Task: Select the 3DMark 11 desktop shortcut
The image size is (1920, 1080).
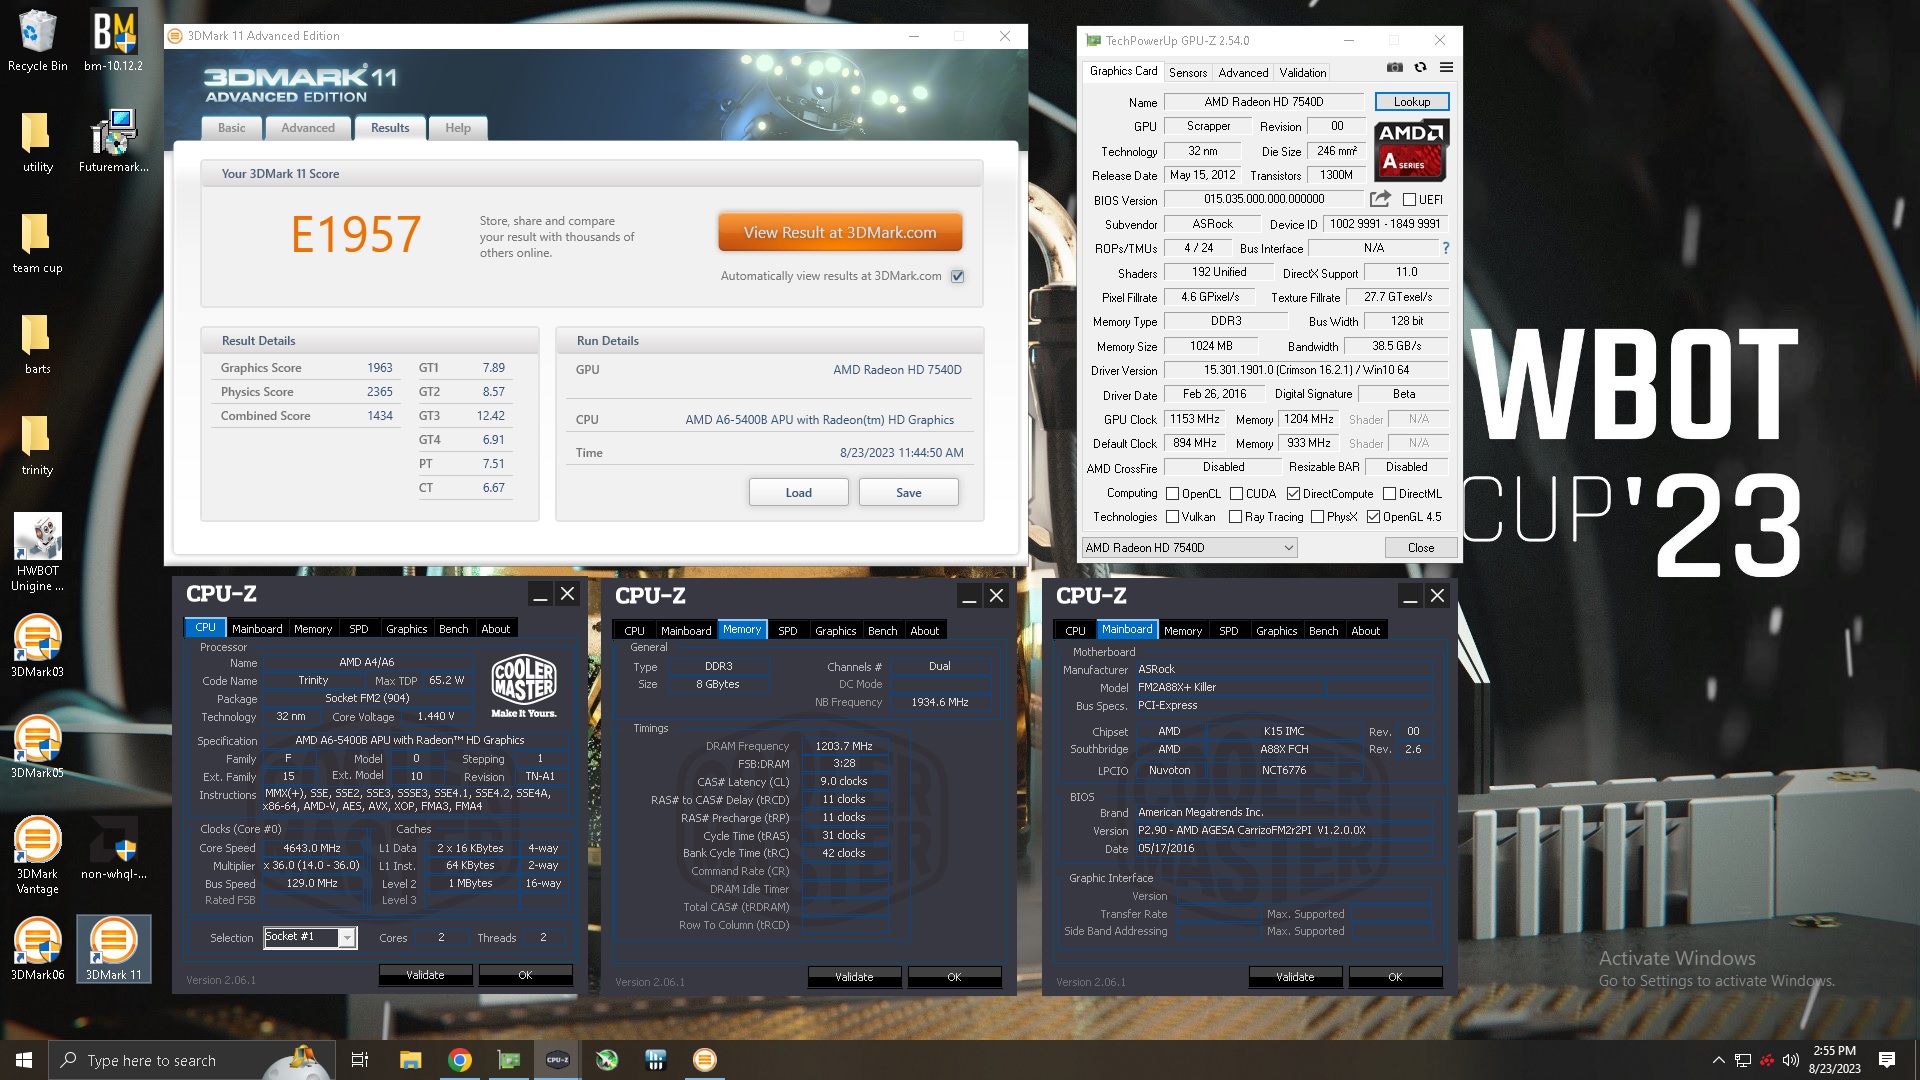Action: [x=114, y=949]
